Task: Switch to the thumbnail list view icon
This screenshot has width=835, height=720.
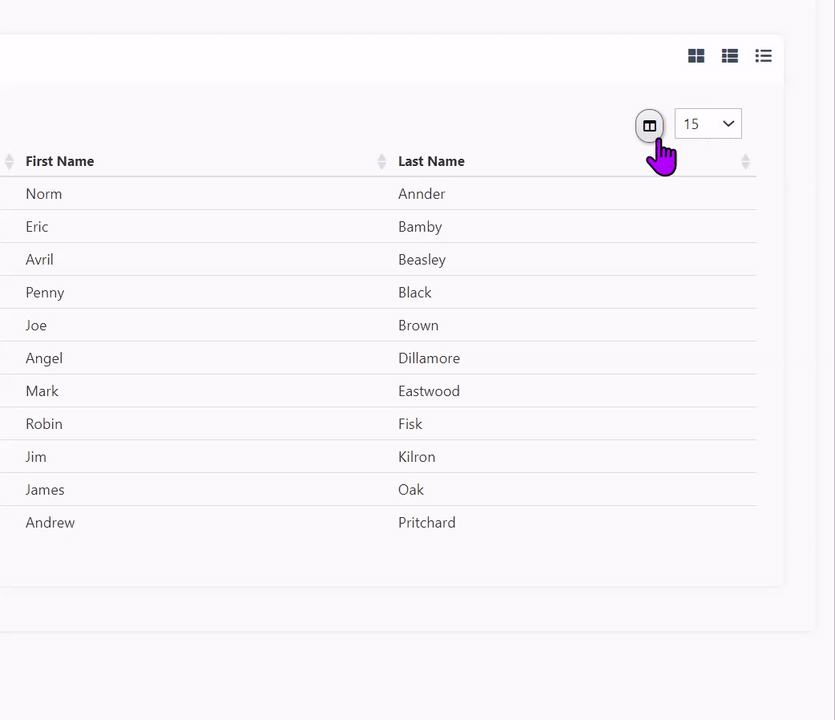Action: [x=730, y=55]
